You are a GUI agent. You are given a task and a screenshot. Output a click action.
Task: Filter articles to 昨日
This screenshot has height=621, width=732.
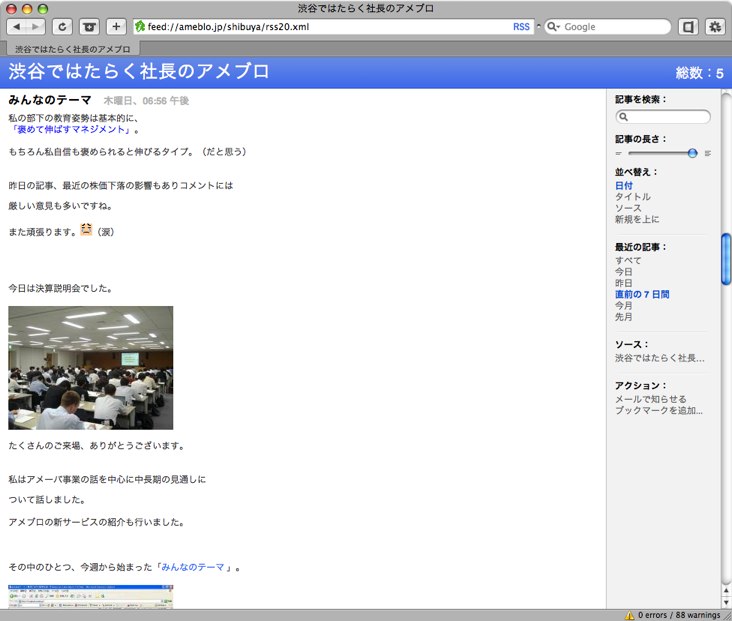click(x=624, y=283)
